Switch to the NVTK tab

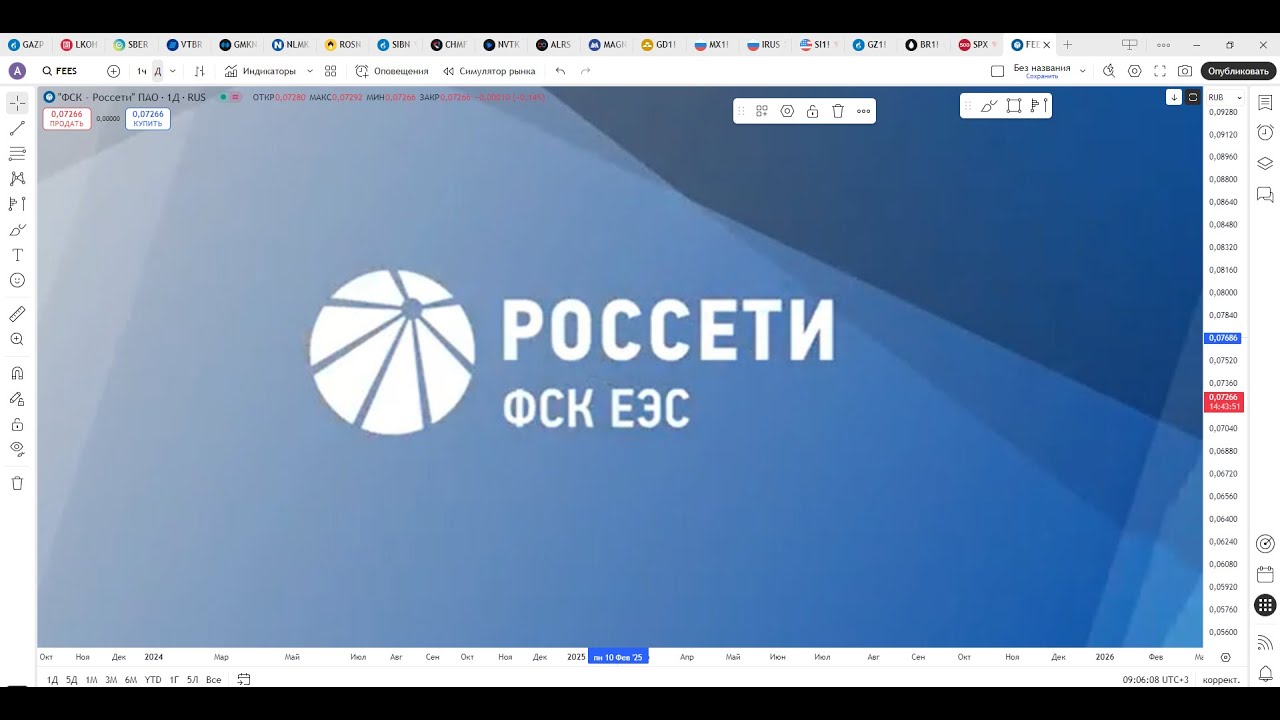(x=501, y=45)
